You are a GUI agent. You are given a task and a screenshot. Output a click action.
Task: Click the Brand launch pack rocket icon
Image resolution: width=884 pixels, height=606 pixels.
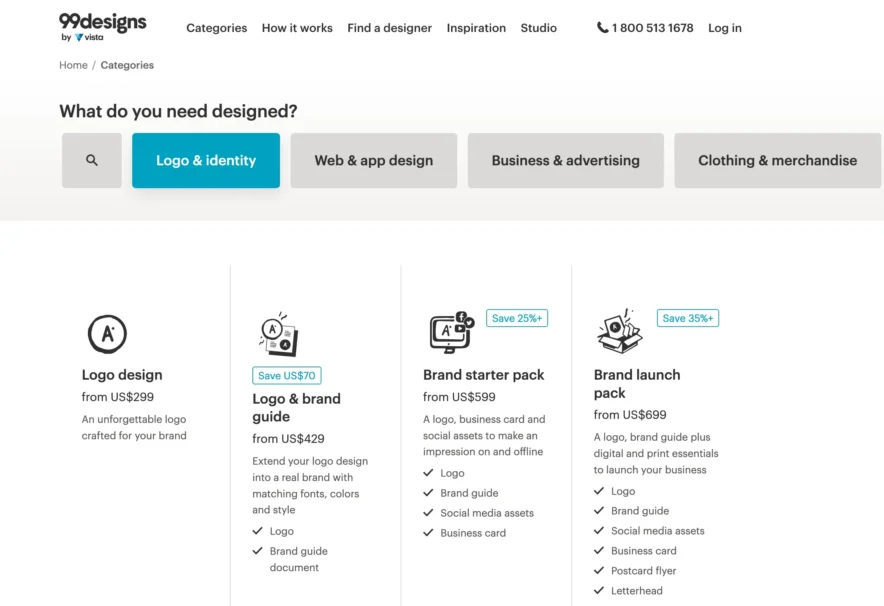(618, 333)
